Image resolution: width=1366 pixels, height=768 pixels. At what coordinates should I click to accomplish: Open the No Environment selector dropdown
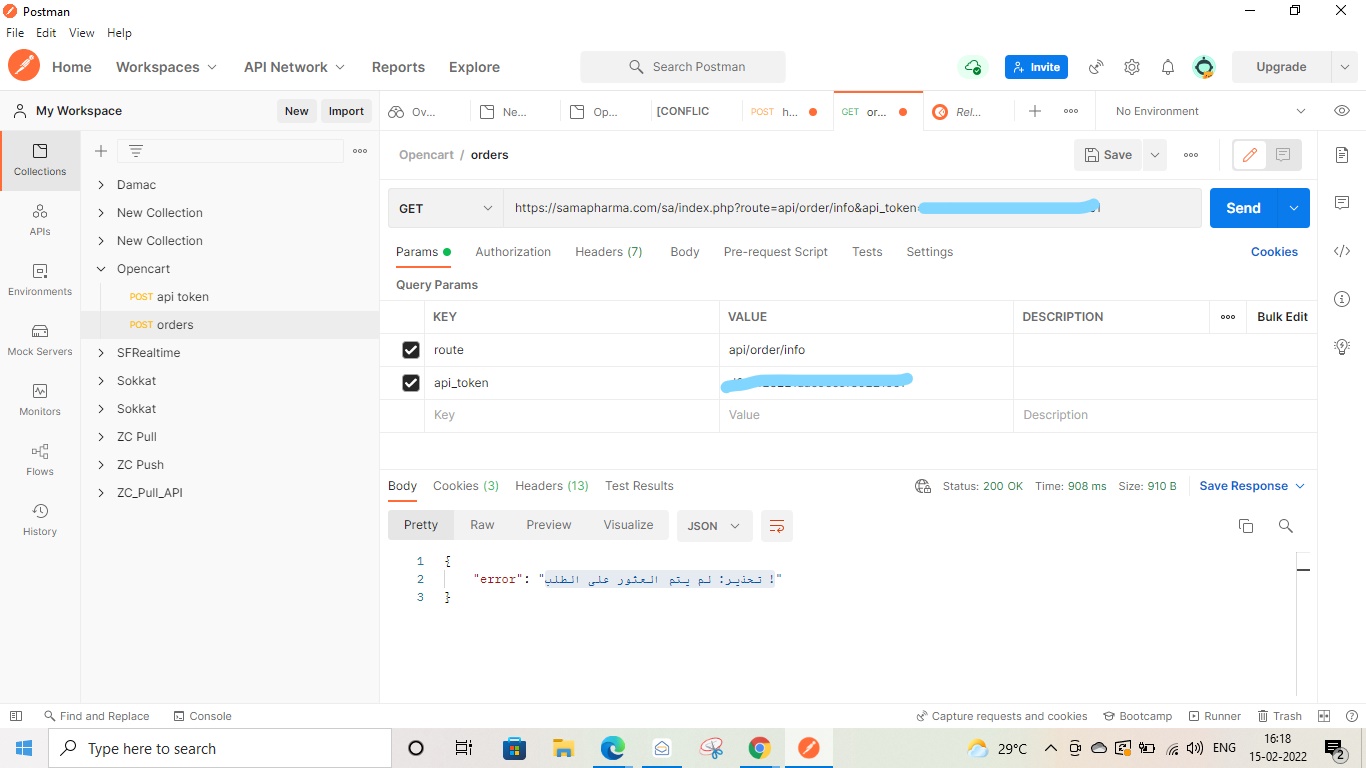tap(1210, 111)
